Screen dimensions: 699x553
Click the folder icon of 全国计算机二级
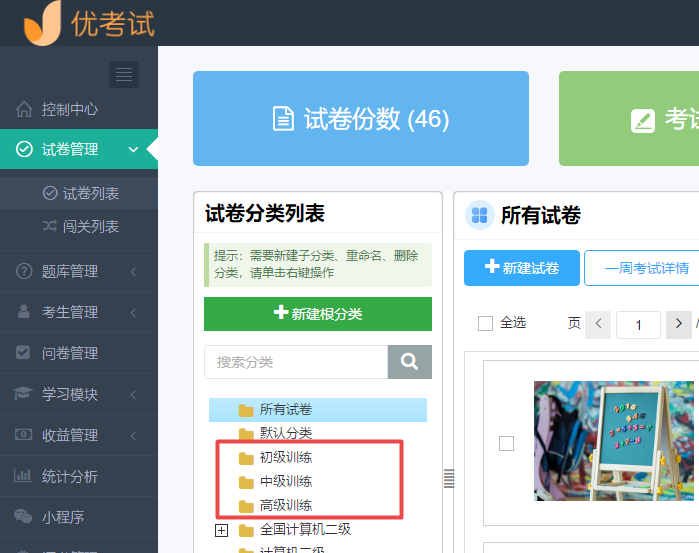(246, 530)
